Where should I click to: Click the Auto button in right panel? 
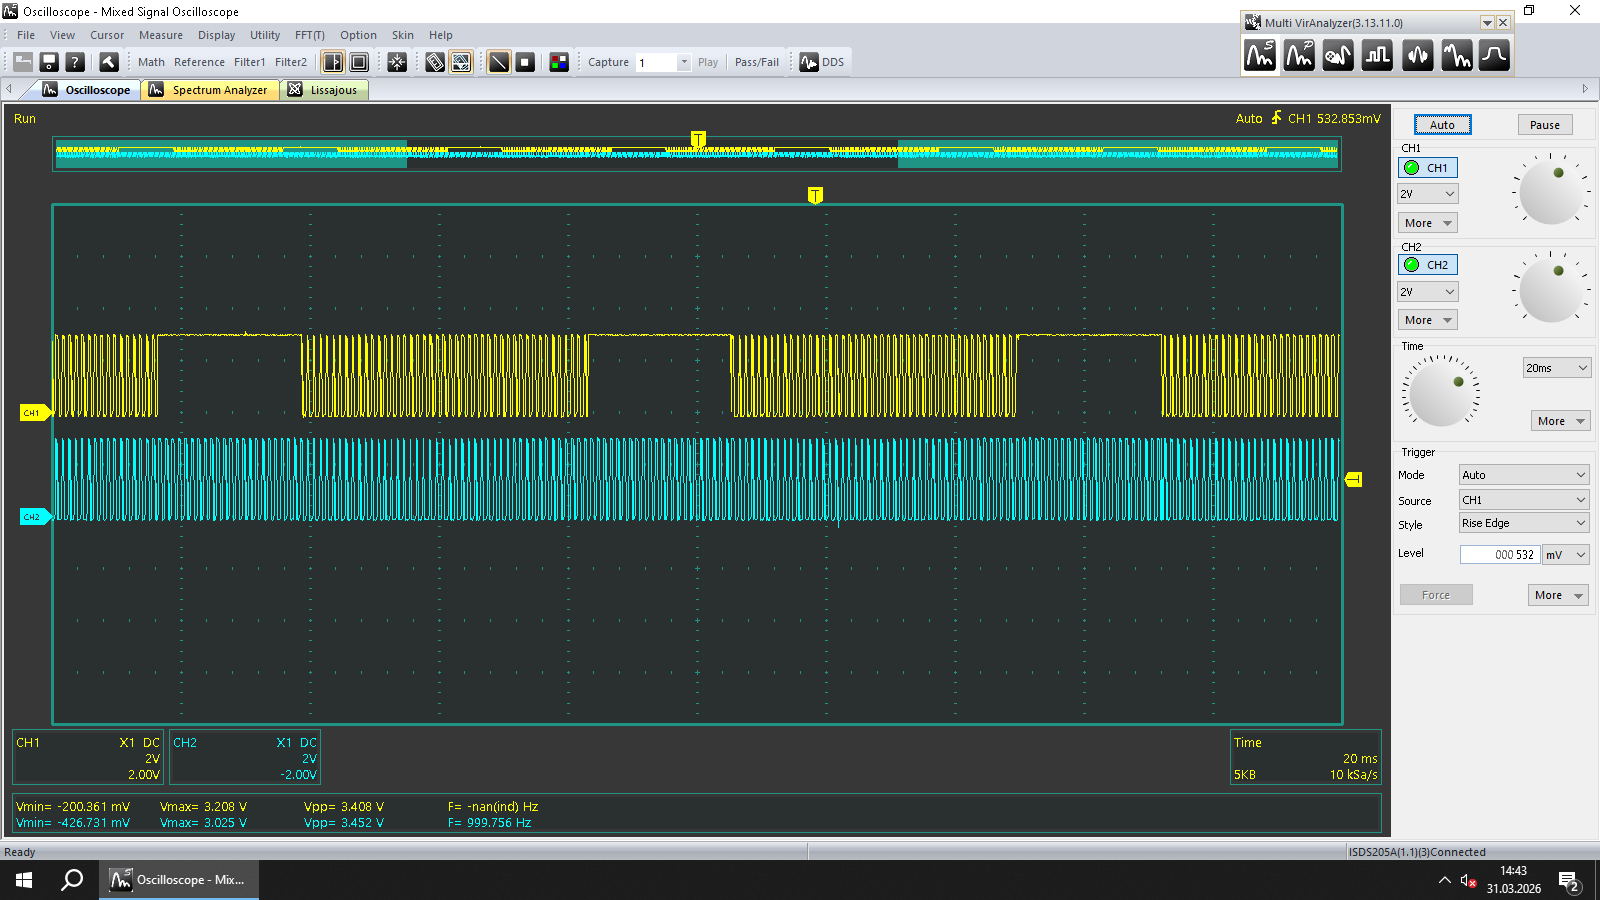[x=1442, y=125]
